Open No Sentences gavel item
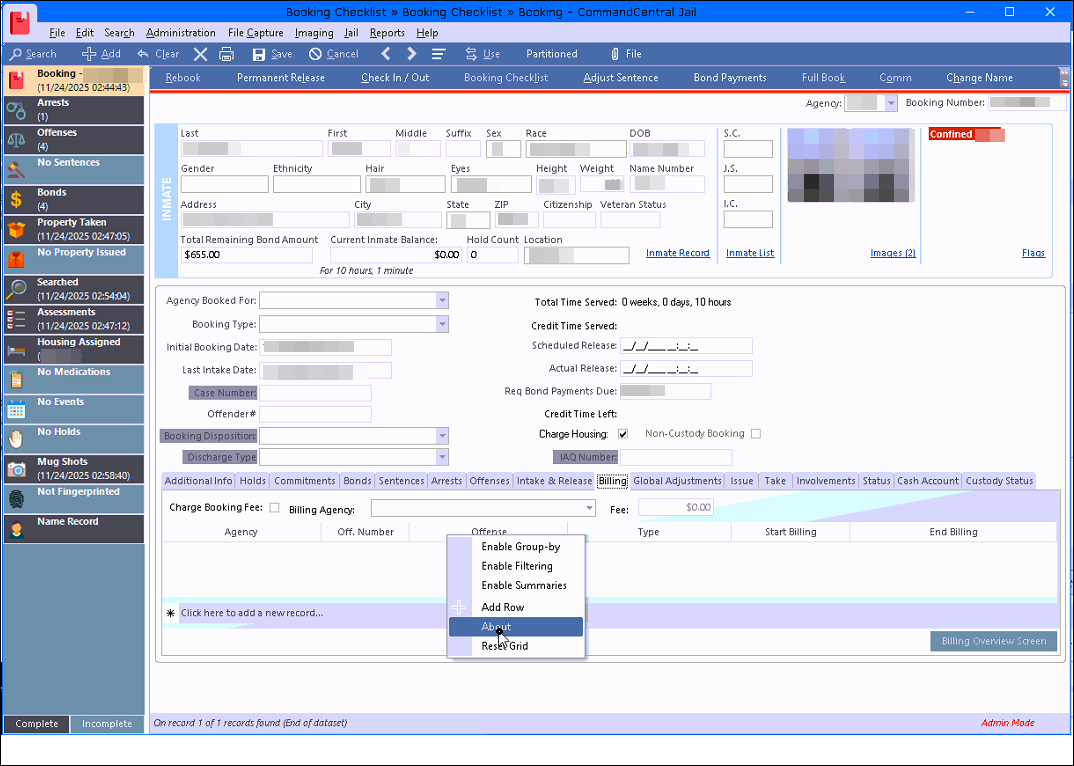 point(74,170)
